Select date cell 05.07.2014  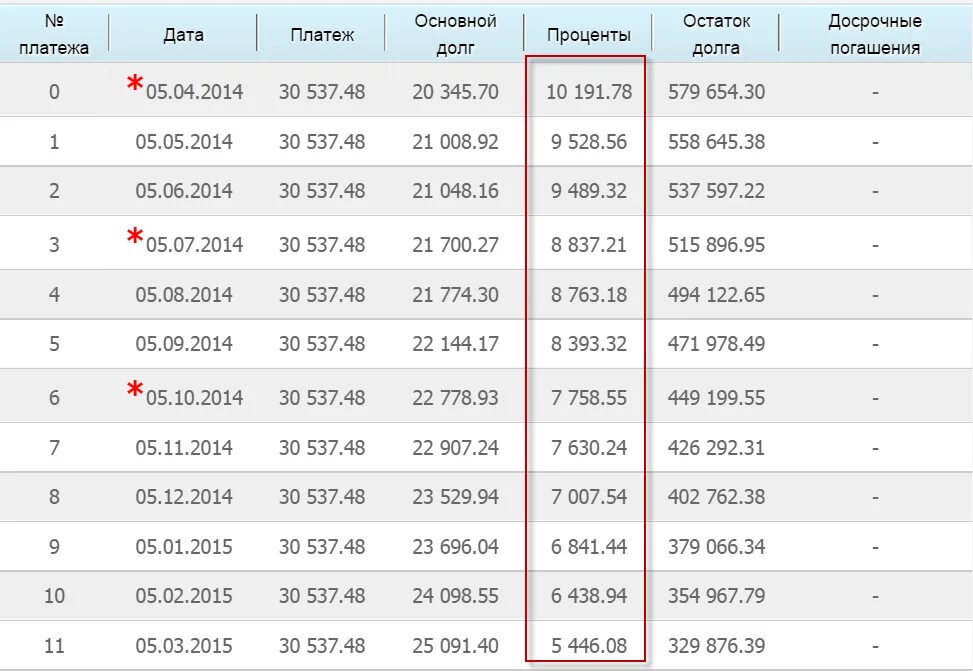click(194, 245)
